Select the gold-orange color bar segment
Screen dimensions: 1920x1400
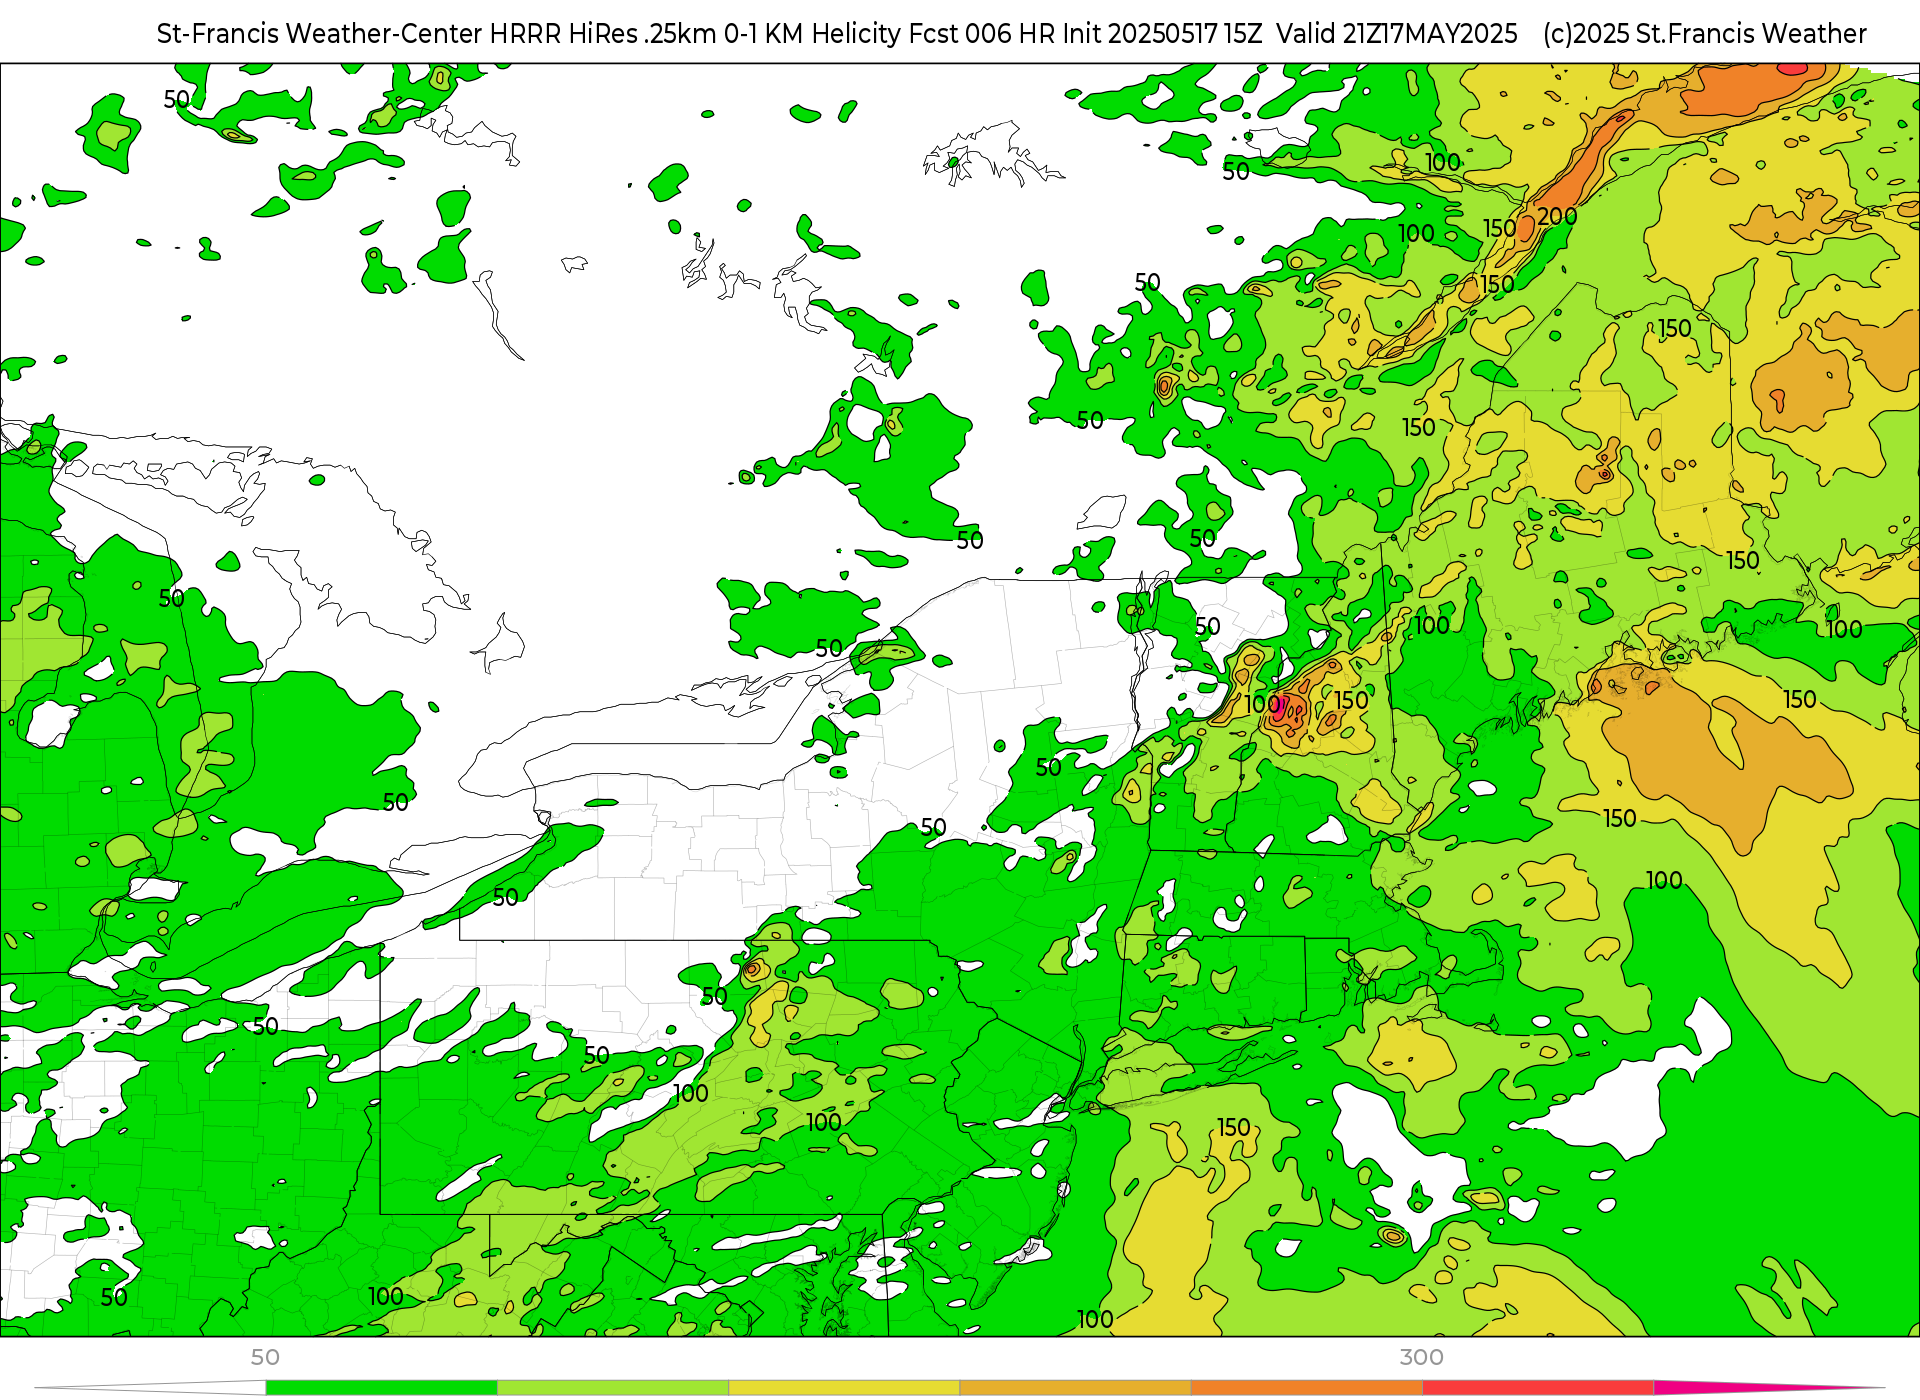click(x=1075, y=1388)
